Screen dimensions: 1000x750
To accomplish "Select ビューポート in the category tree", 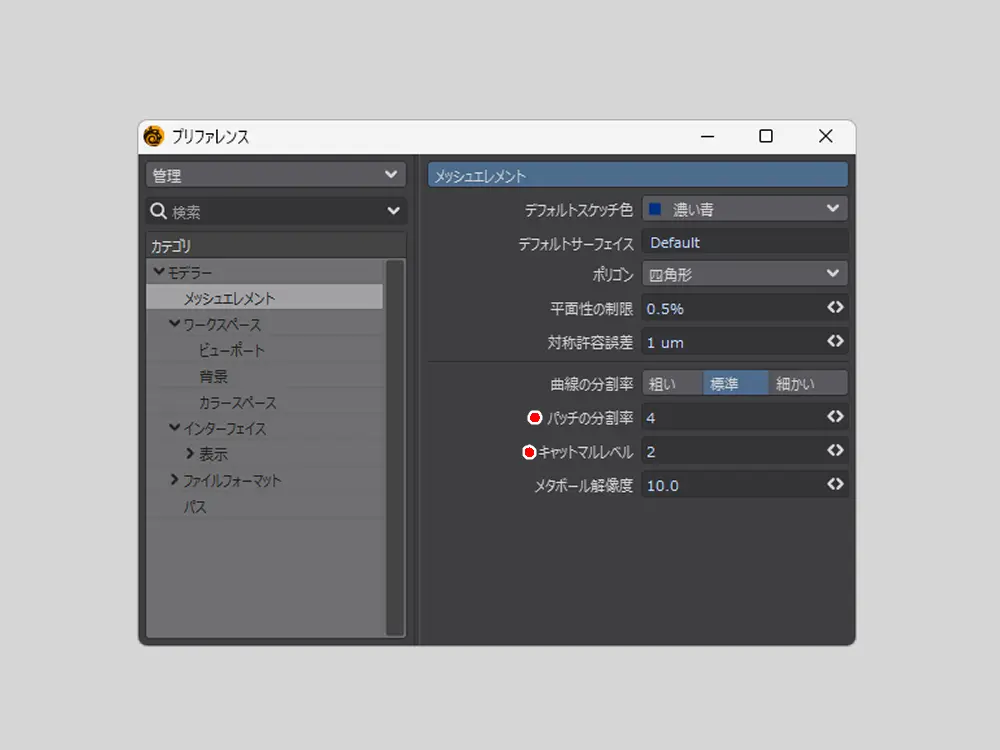I will 231,351.
